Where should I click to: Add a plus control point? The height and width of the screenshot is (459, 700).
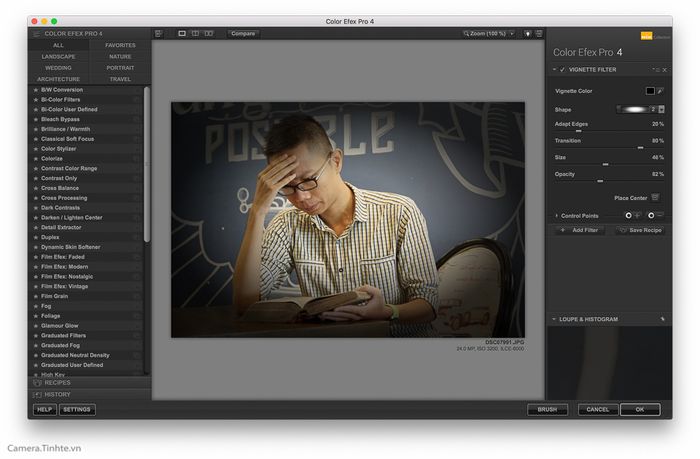coord(632,216)
